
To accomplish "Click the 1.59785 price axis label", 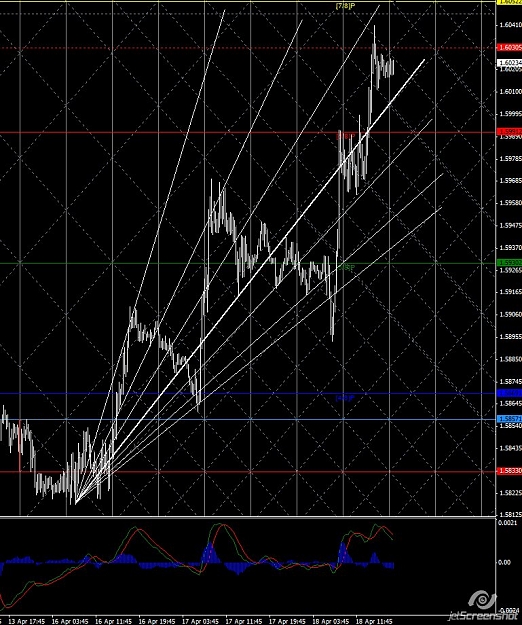I will [510, 159].
